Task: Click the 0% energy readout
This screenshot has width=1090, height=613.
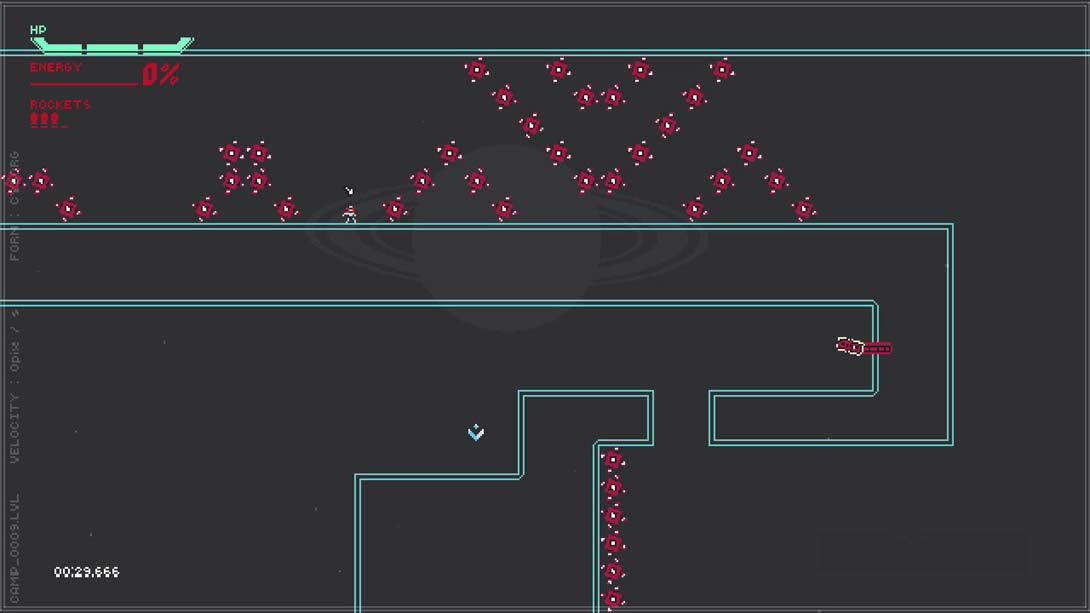Action: pyautogui.click(x=160, y=74)
